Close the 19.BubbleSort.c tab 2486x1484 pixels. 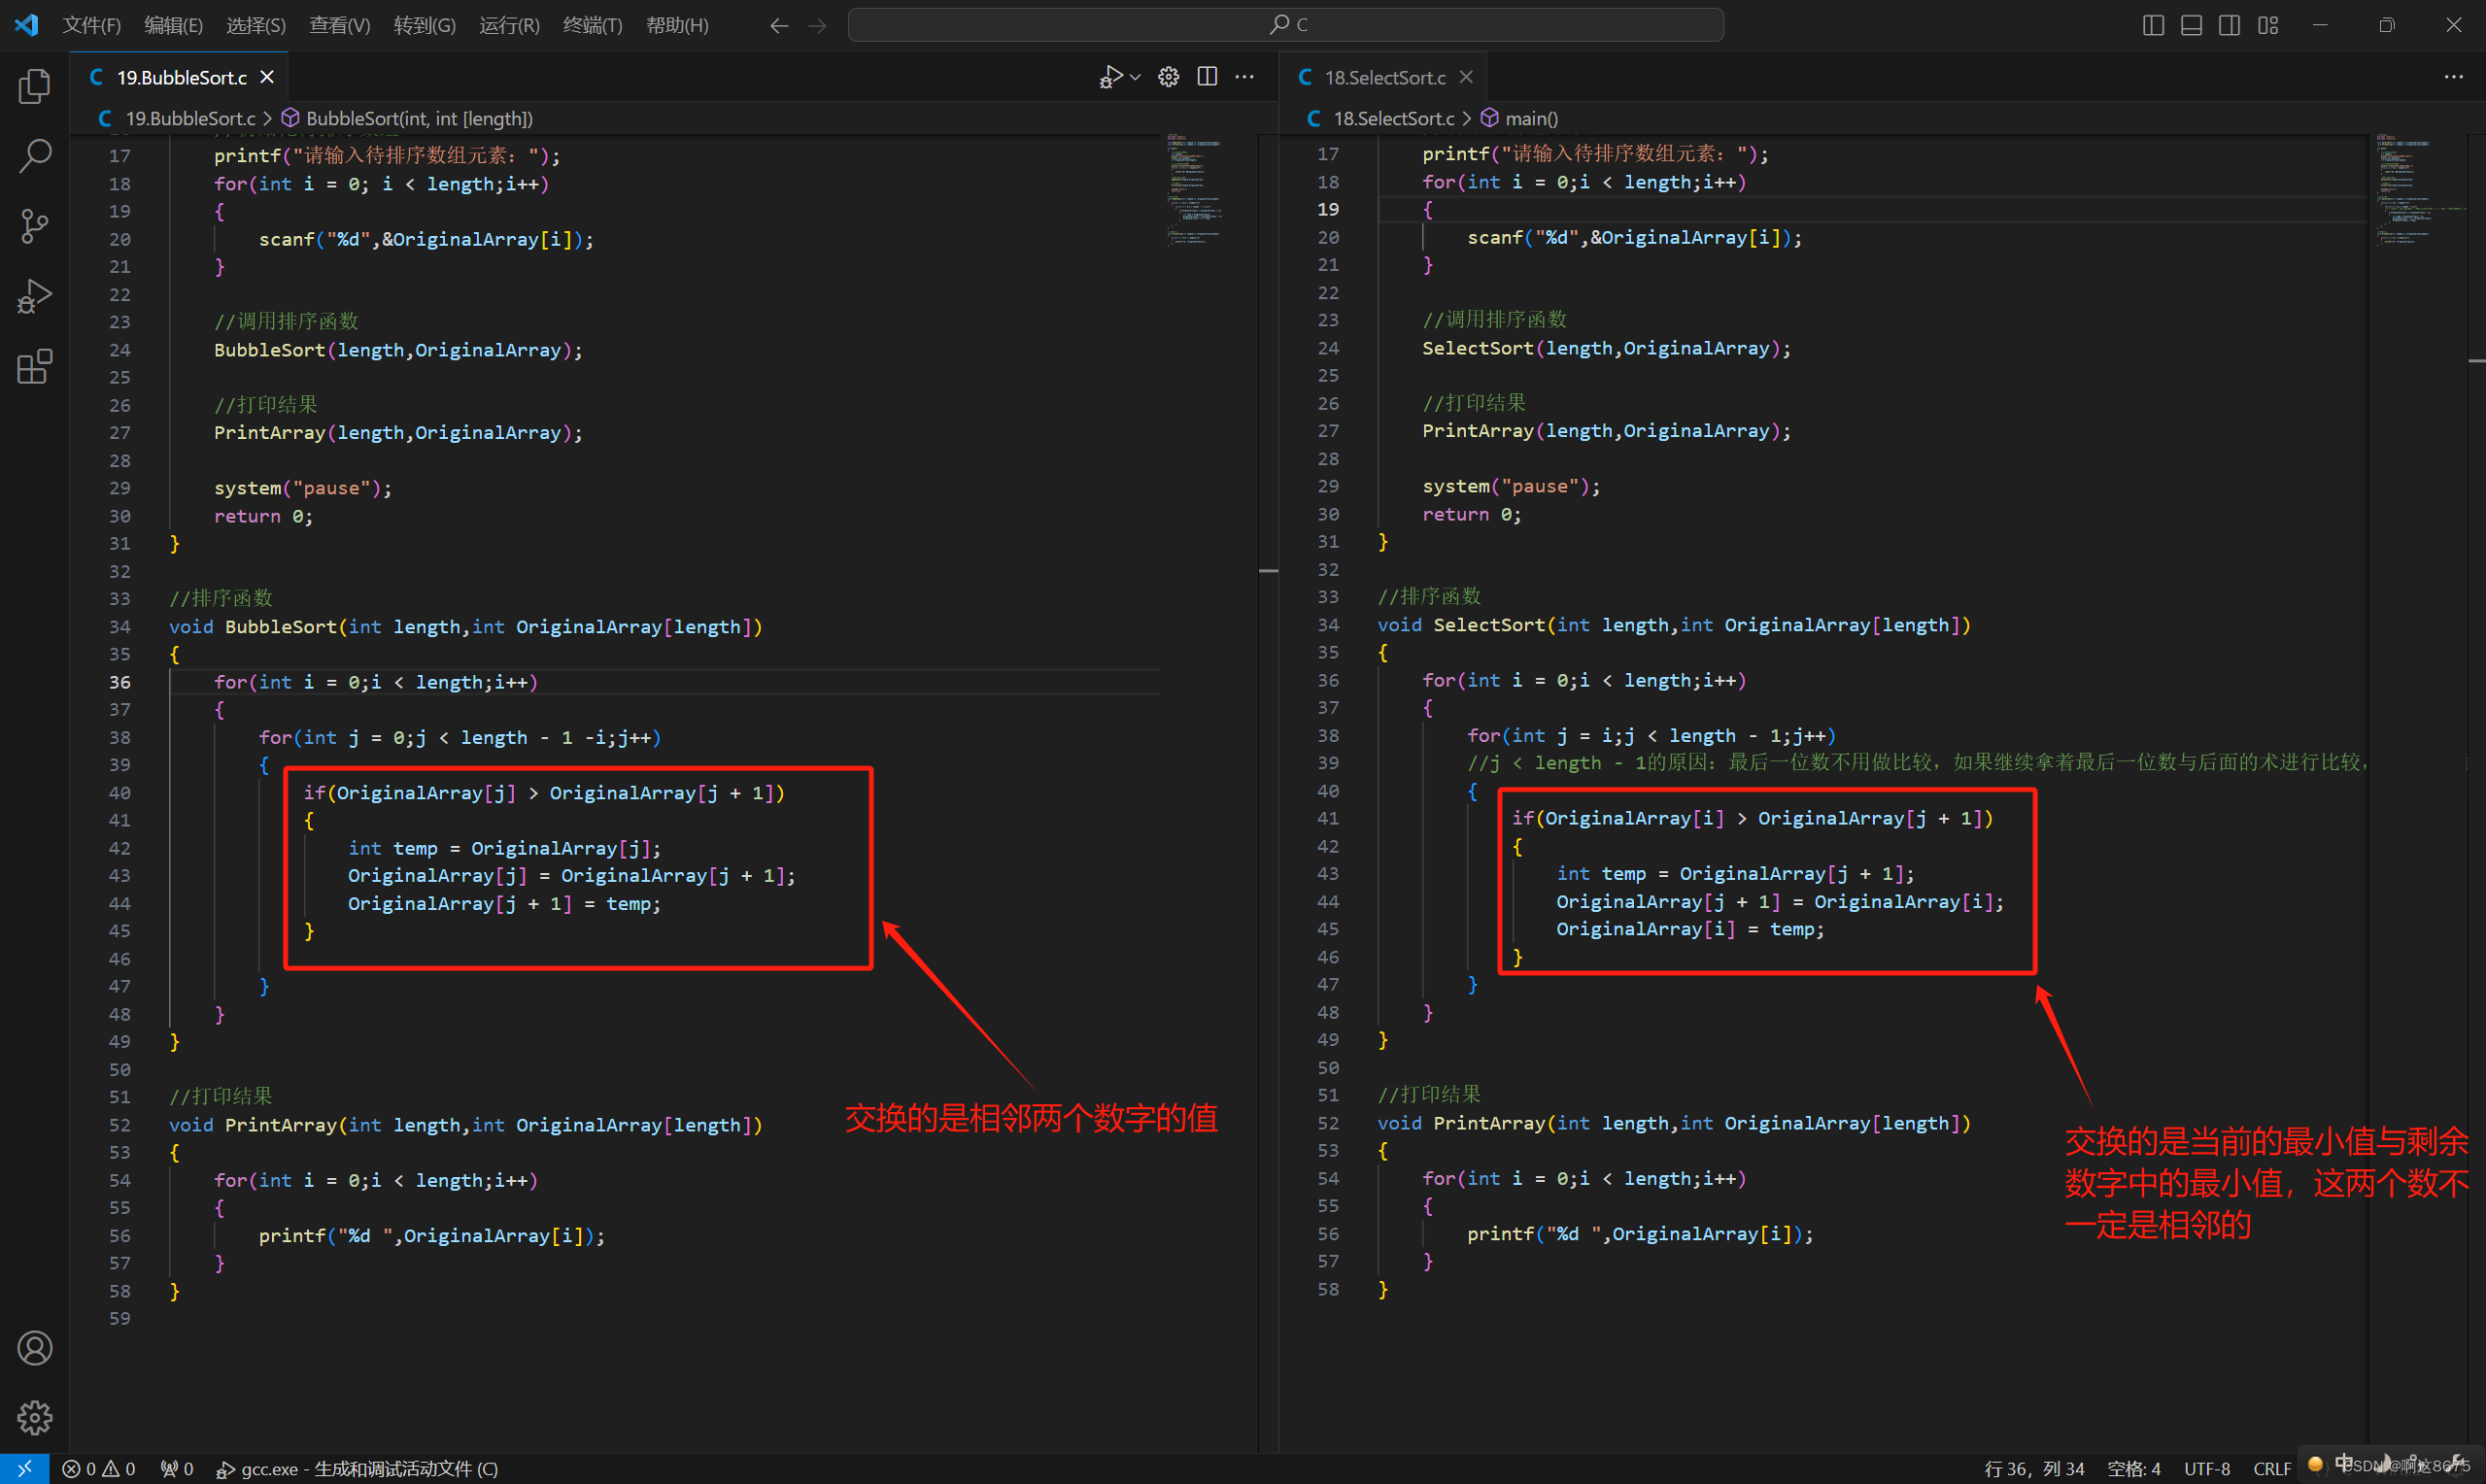click(x=267, y=77)
